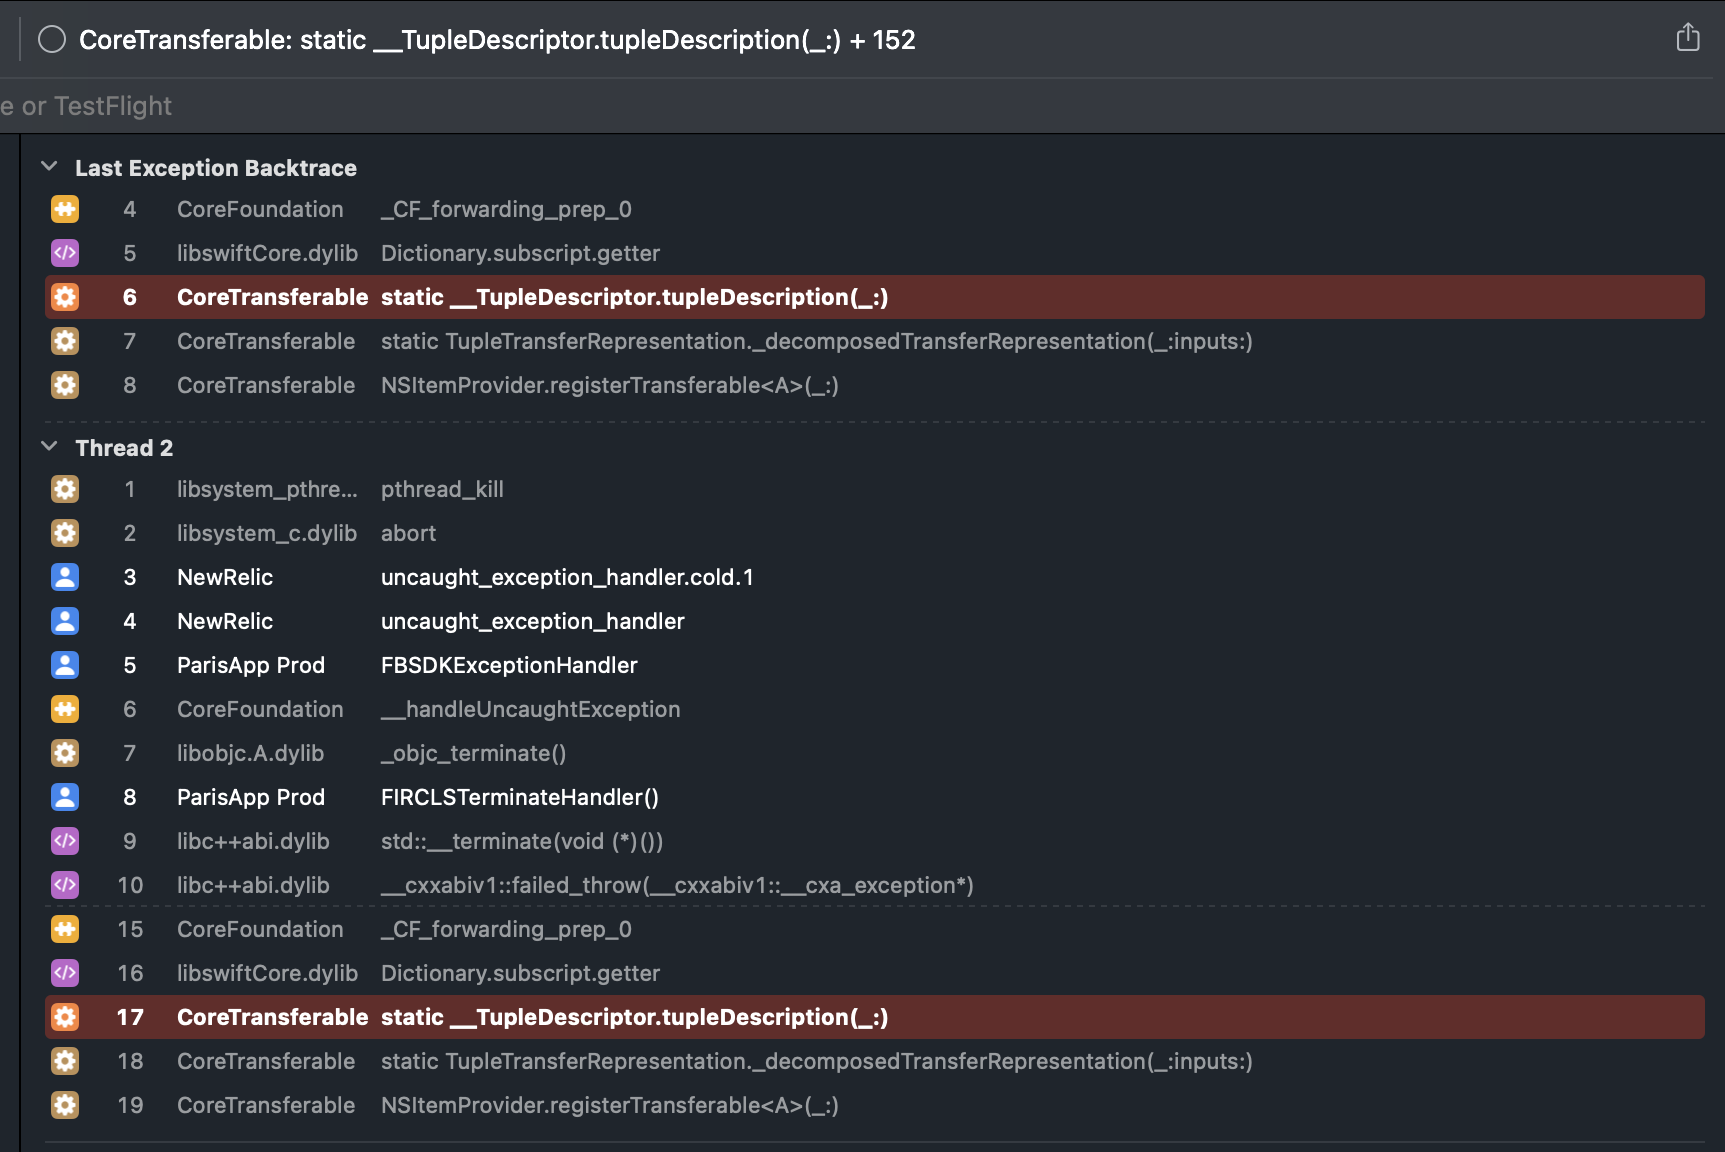Image resolution: width=1725 pixels, height=1152 pixels.
Task: Collapse the Thread 2 section
Action: tap(49, 447)
